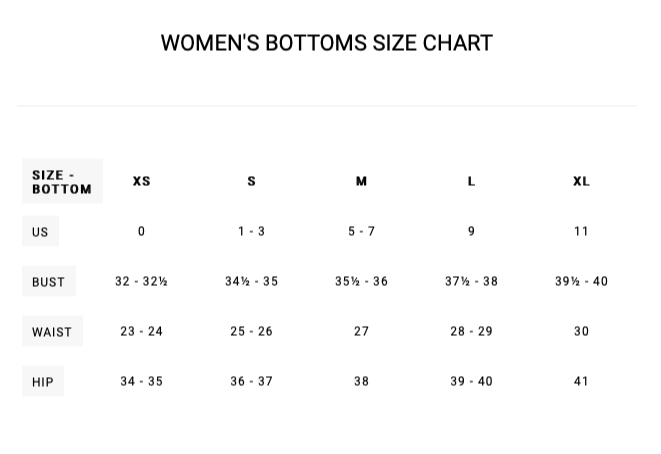661x454 pixels.
Task: Click waist measurement 25 - 26
Action: pos(251,331)
